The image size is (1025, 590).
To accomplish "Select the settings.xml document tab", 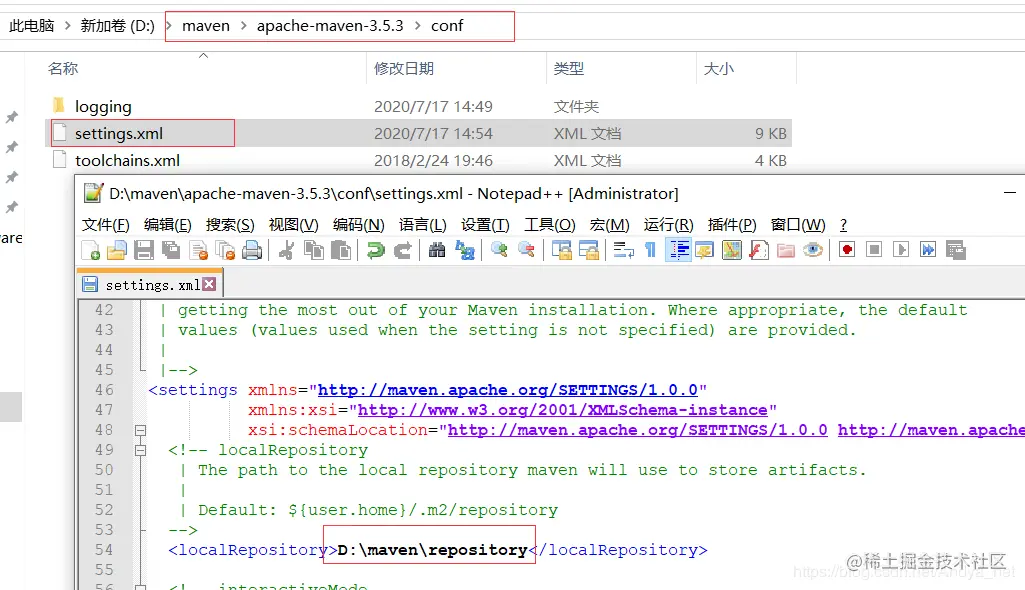I will (149, 285).
